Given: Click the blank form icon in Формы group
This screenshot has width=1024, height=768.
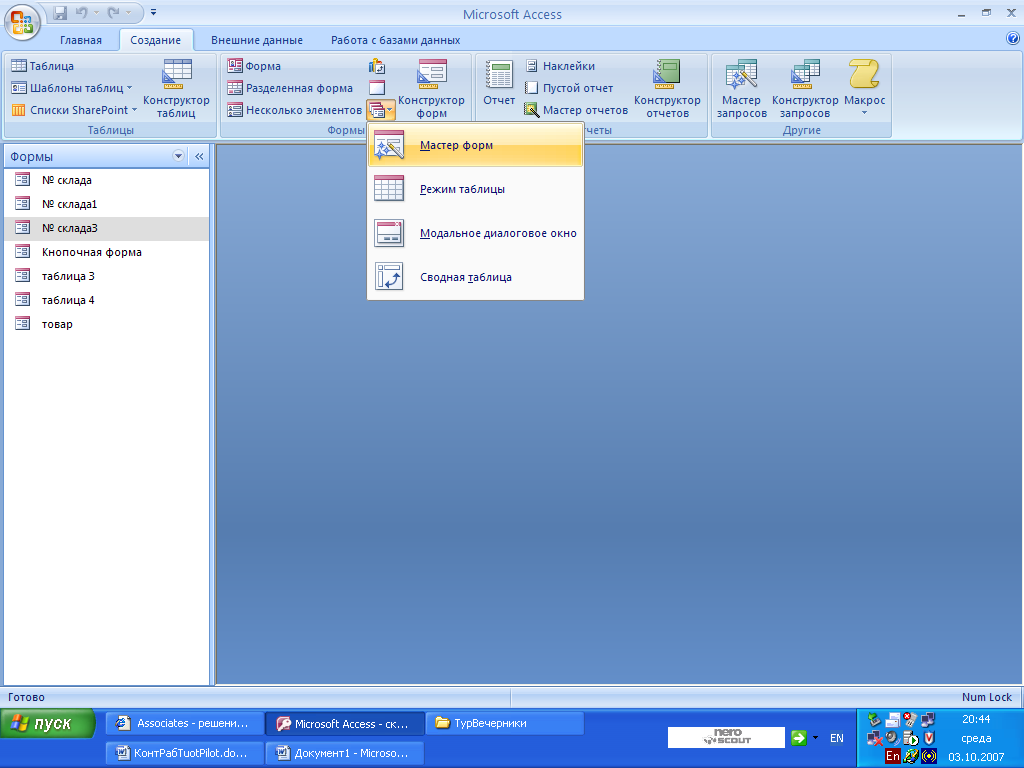Looking at the screenshot, I should click(x=377, y=88).
